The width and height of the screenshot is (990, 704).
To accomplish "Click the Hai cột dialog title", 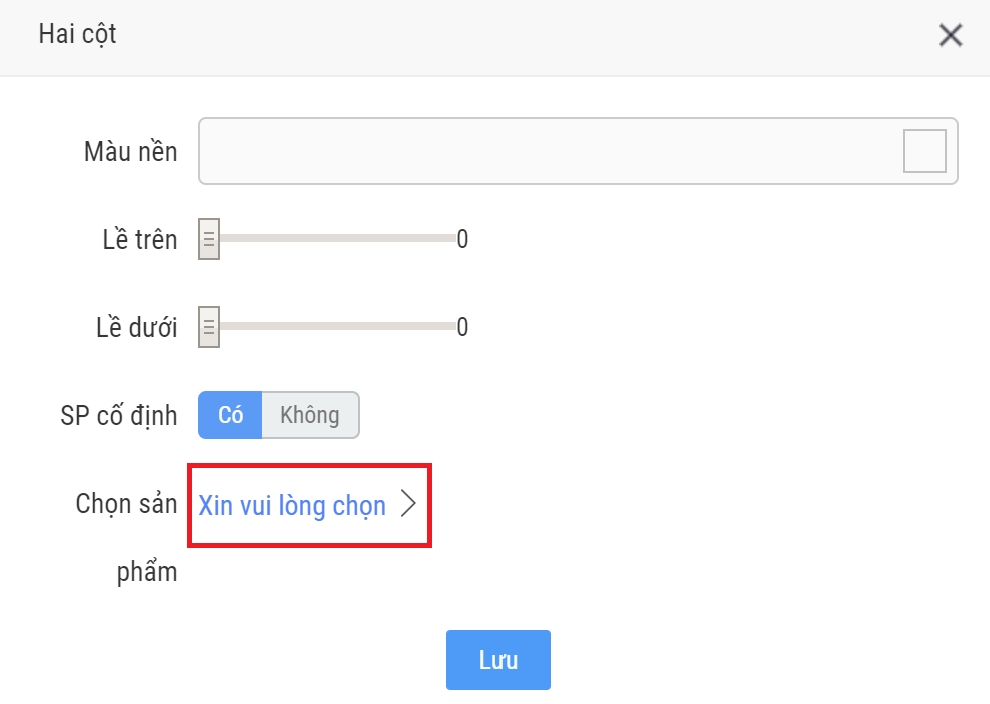I will coord(77,34).
